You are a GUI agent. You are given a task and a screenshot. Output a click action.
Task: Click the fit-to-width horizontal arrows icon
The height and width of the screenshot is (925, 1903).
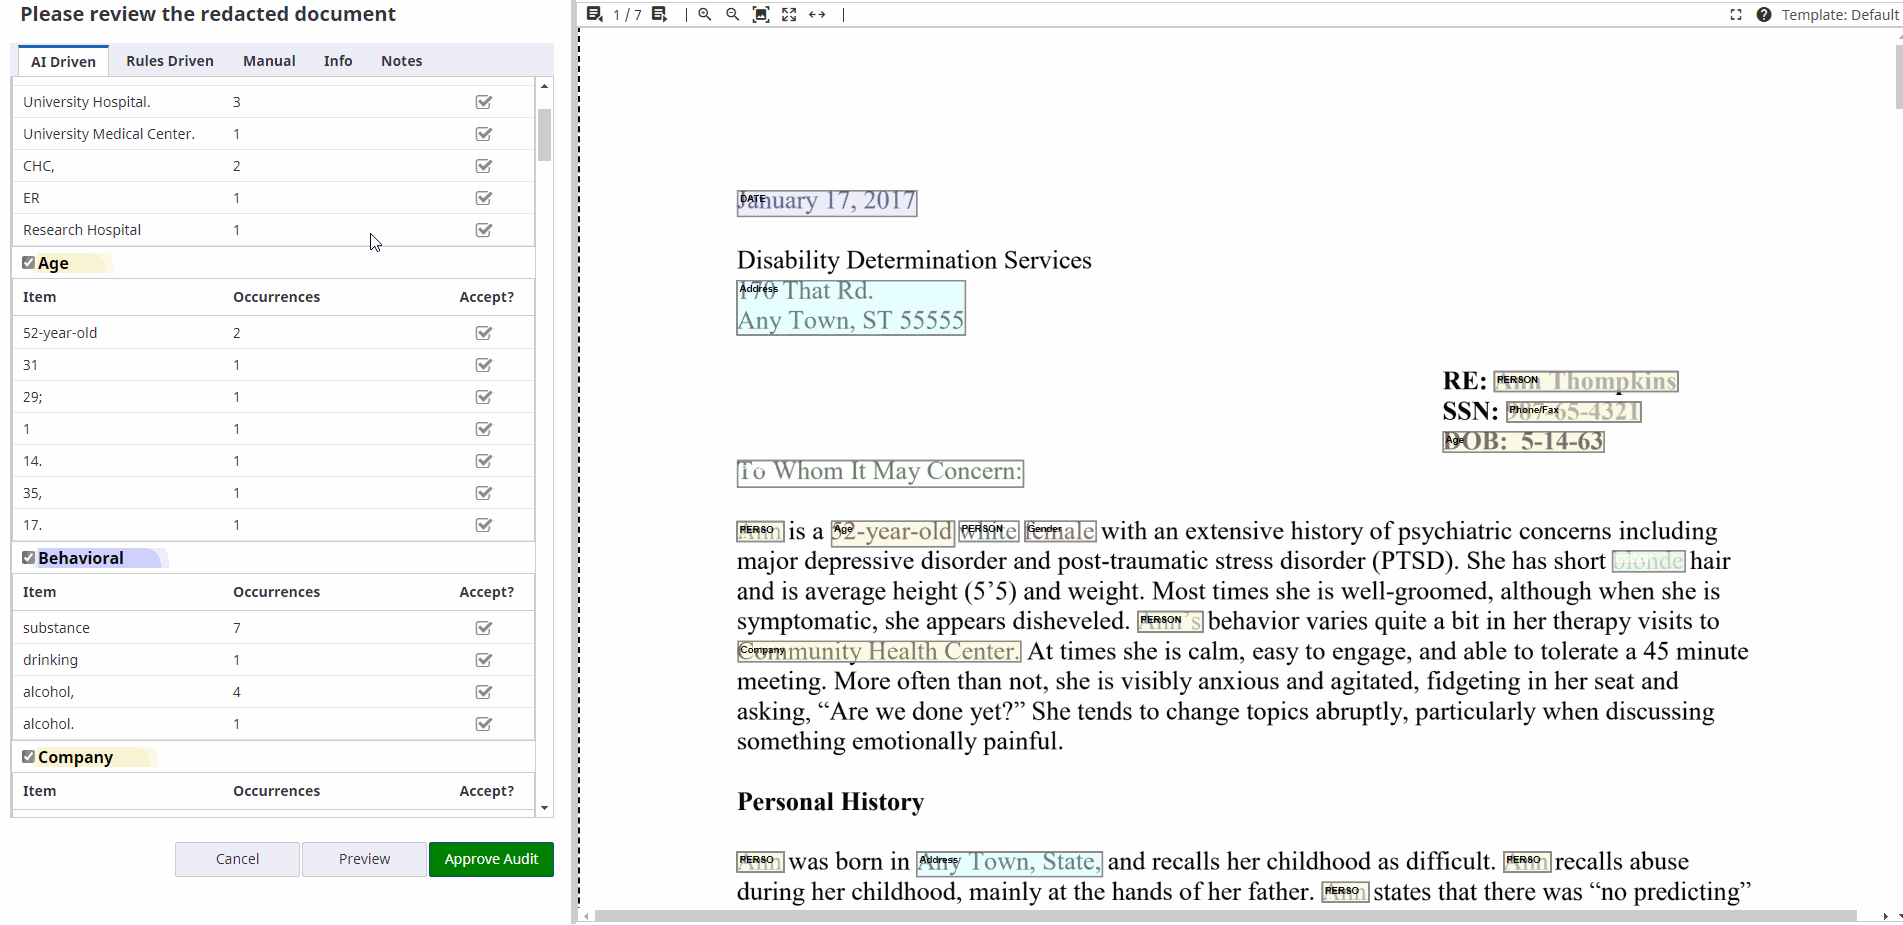[x=817, y=14]
